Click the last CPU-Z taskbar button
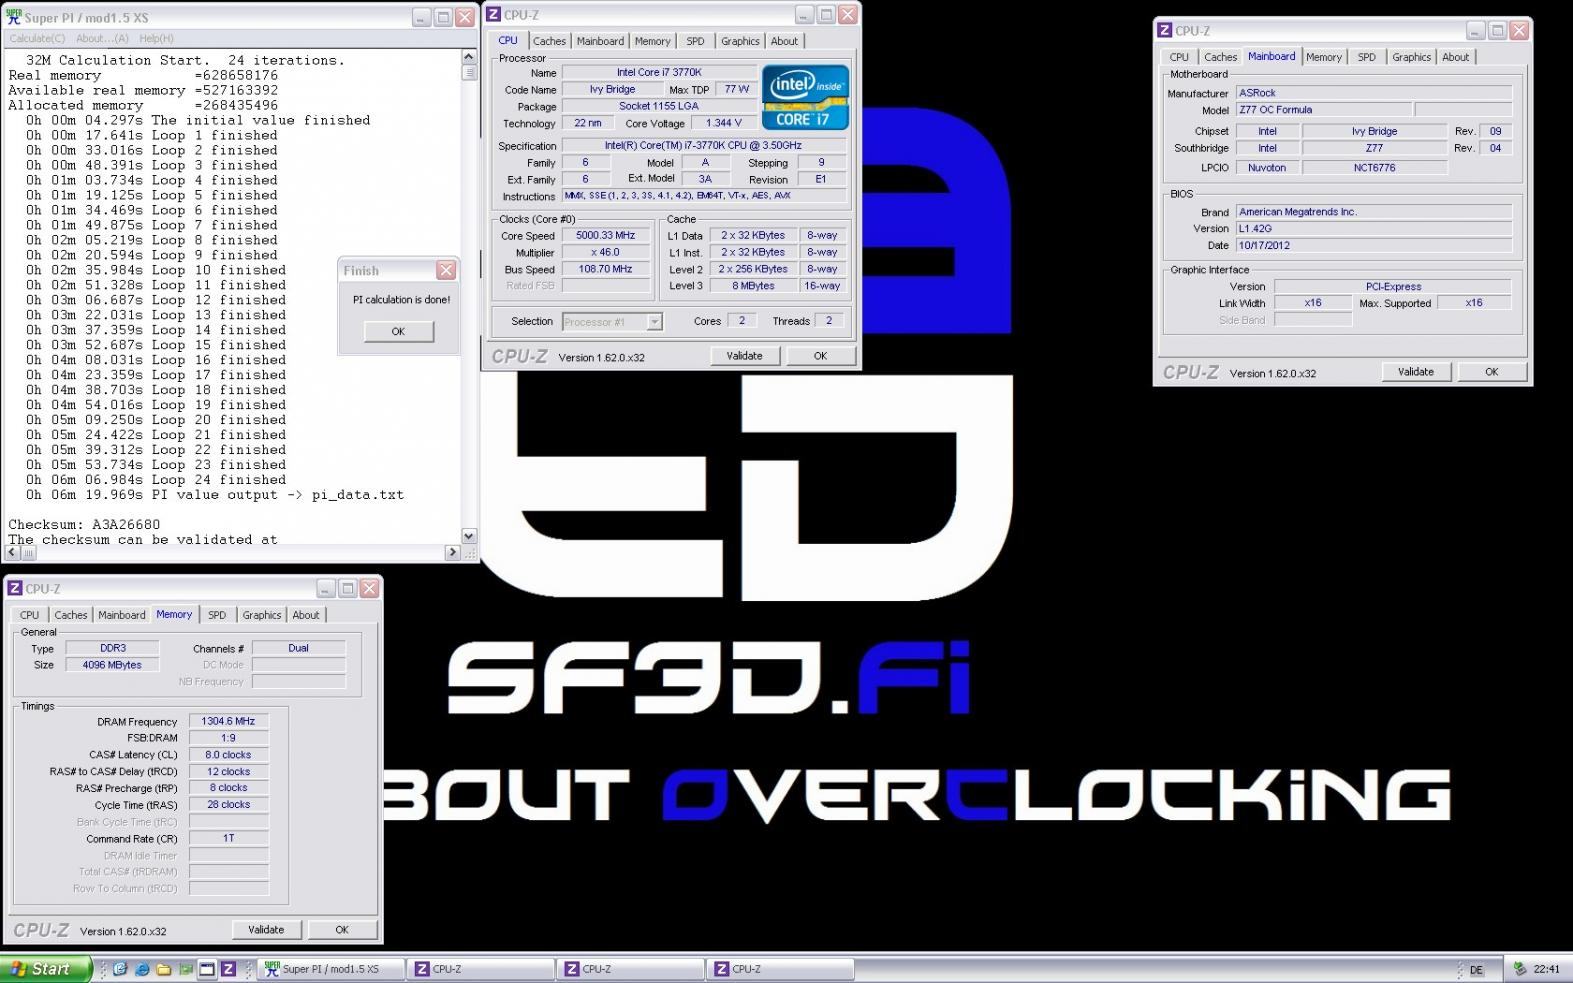The height and width of the screenshot is (983, 1573). [781, 969]
